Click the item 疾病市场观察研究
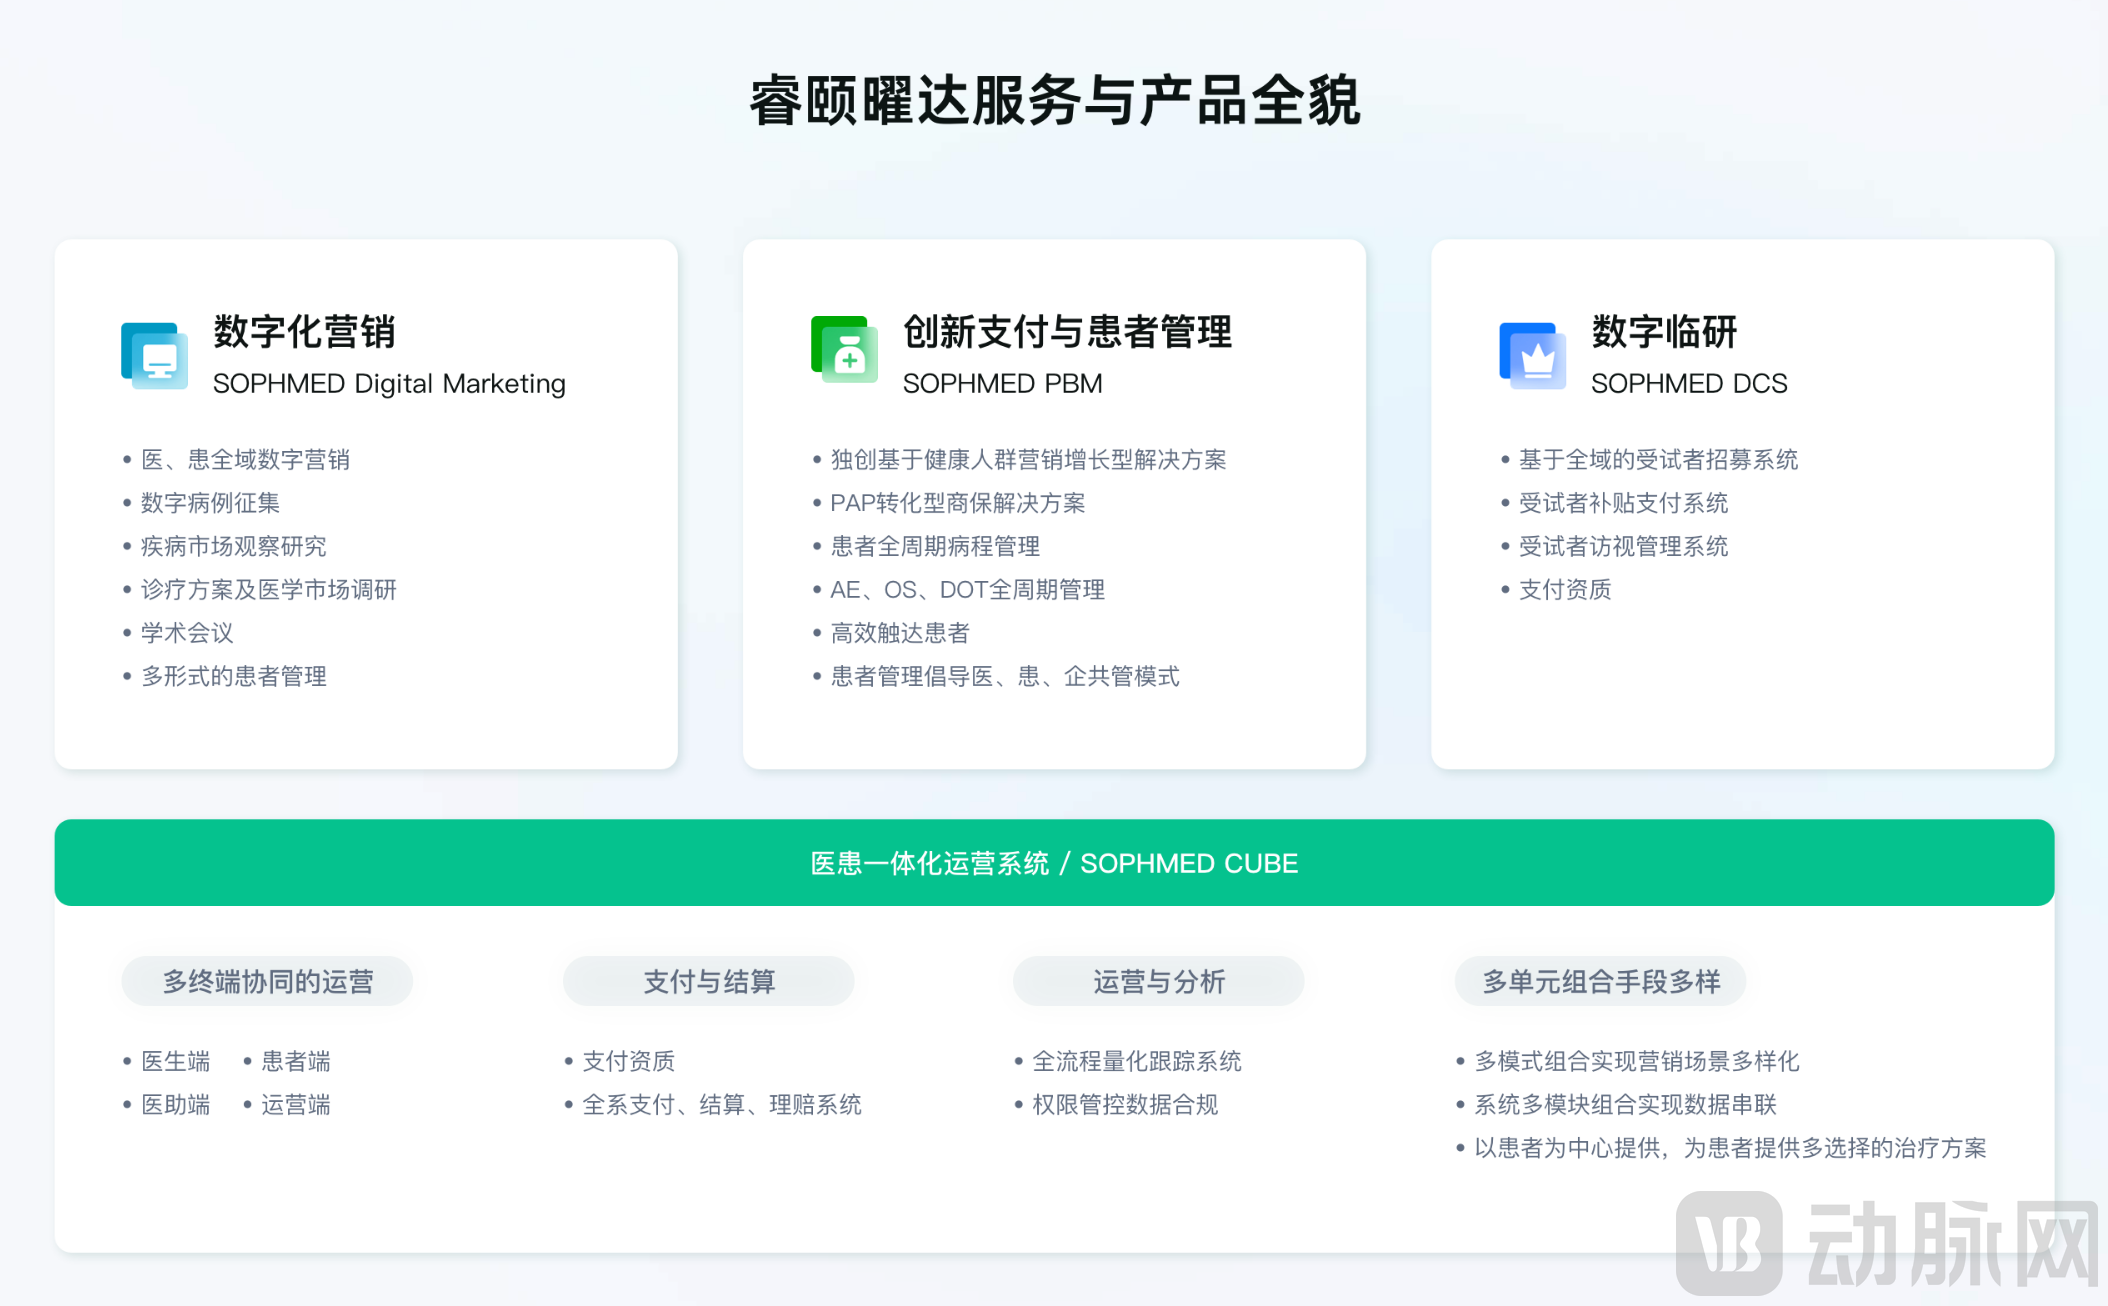The image size is (2108, 1306). [x=233, y=546]
